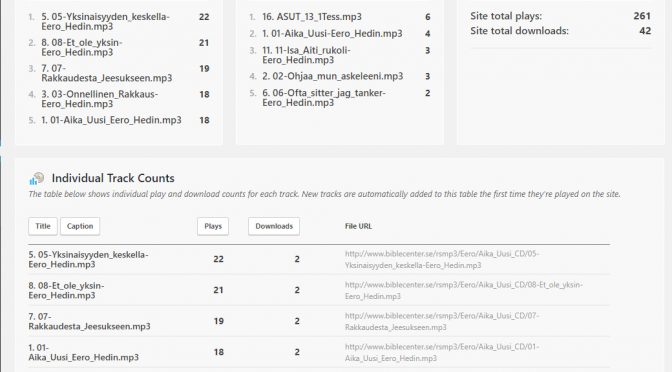Sort the table by Downloads
672x372 pixels.
[274, 226]
